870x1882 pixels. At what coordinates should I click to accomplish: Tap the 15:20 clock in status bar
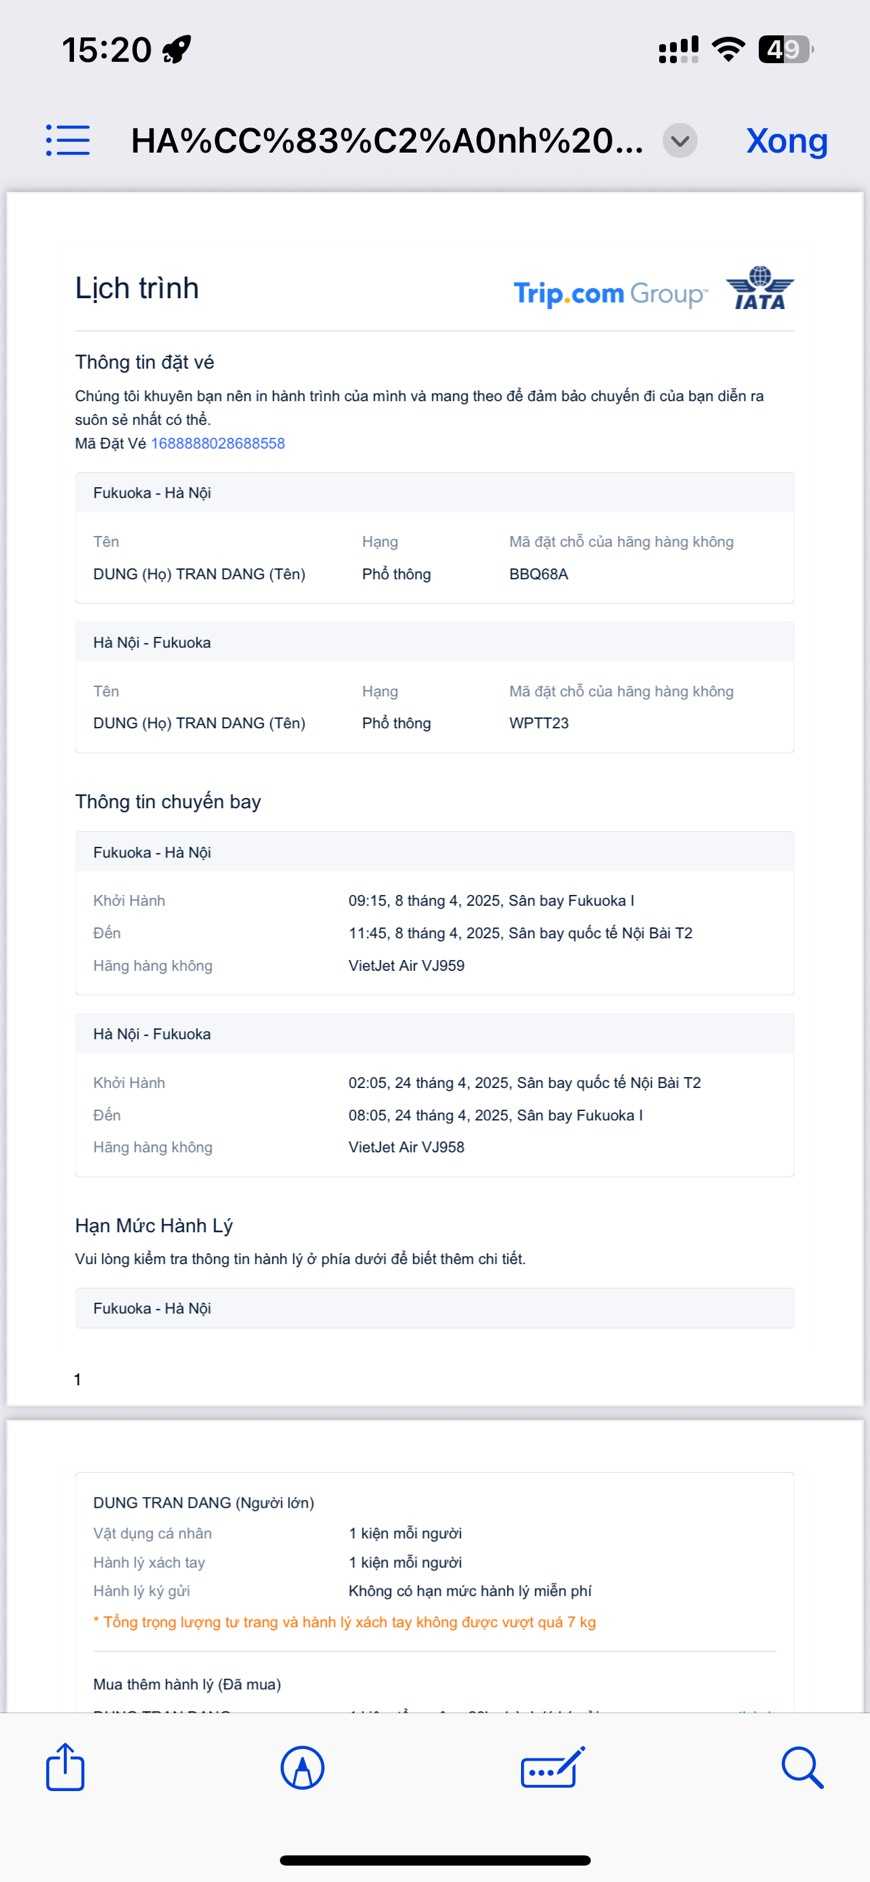pyautogui.click(x=107, y=49)
